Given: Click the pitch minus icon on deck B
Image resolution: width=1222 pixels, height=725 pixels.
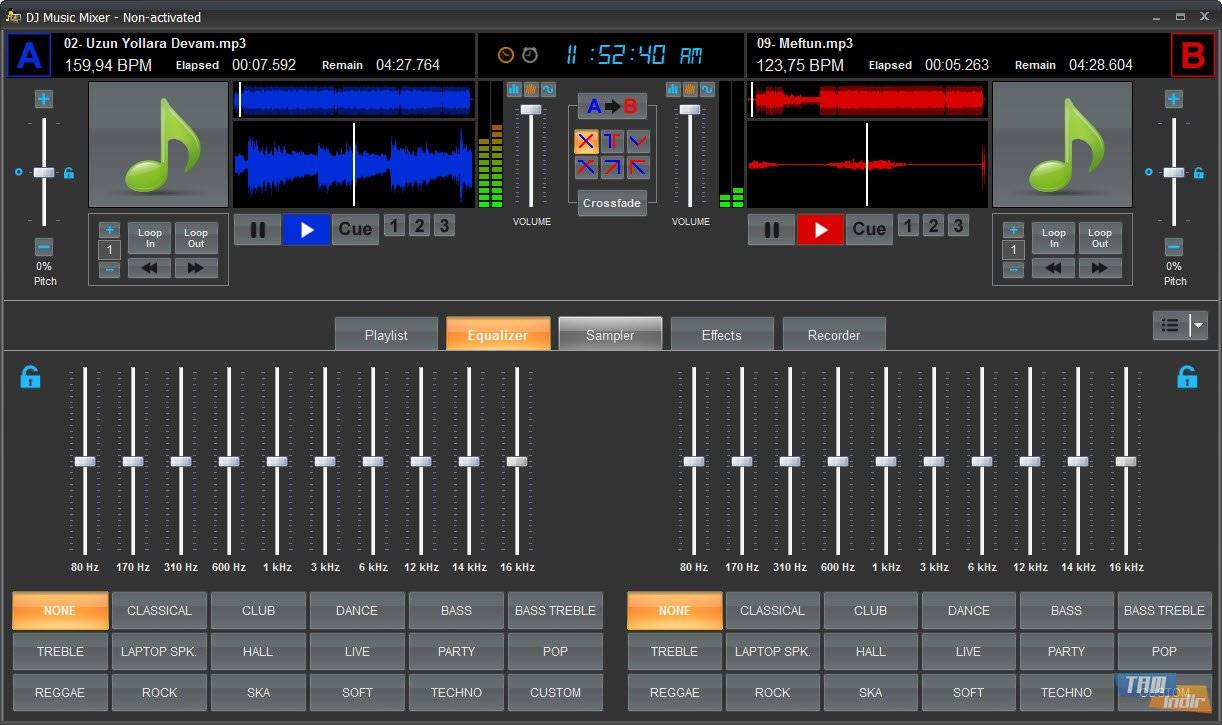Looking at the screenshot, I should pyautogui.click(x=1174, y=247).
